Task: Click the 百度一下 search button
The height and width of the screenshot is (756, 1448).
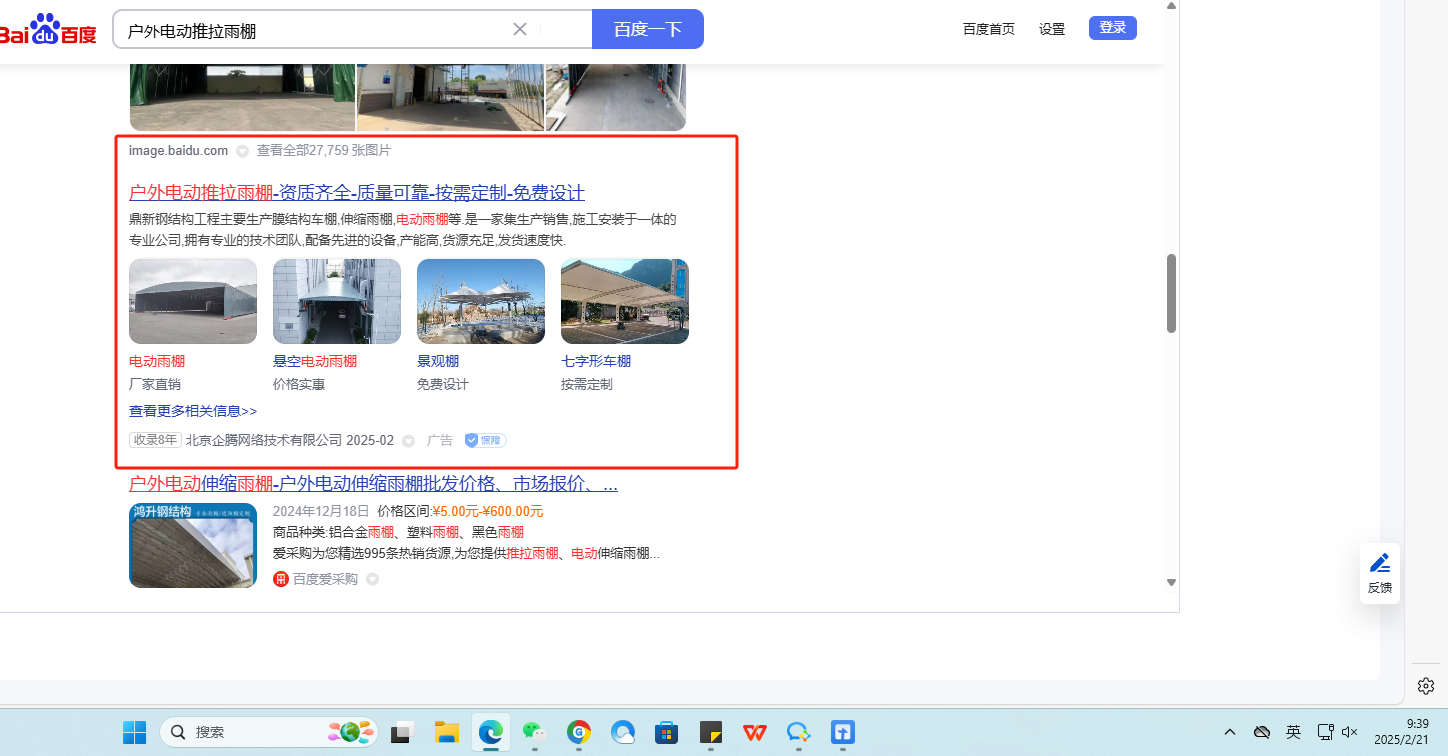Action: click(648, 29)
